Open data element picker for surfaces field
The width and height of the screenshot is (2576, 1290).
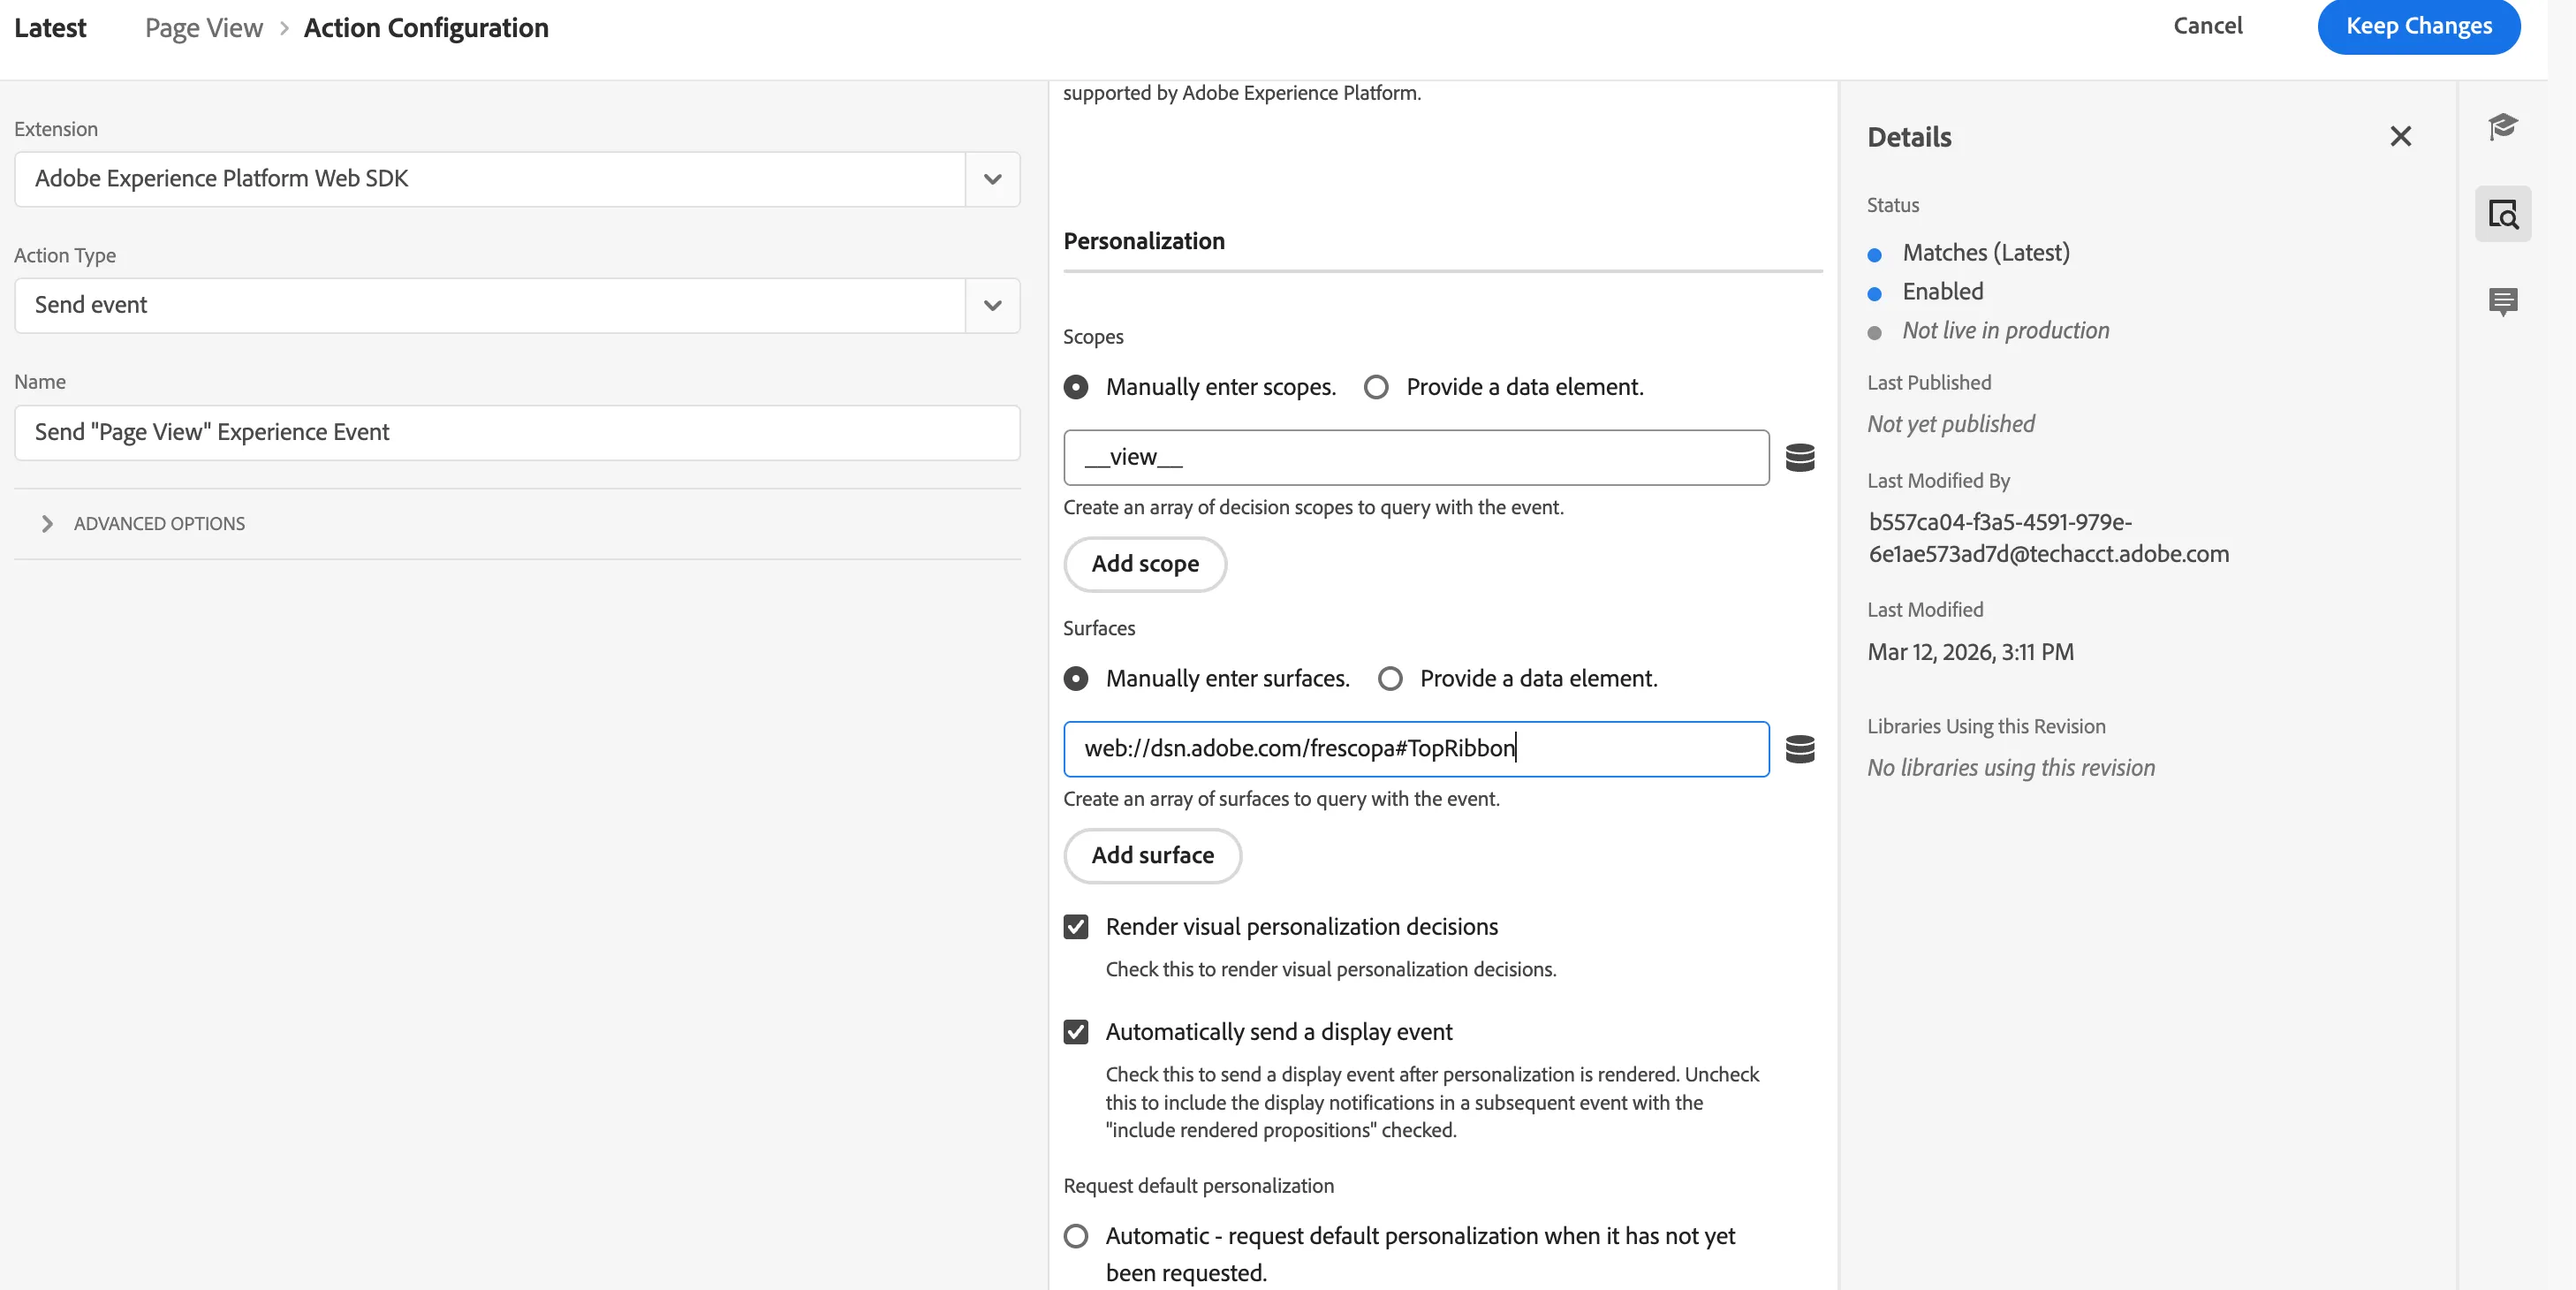[1800, 749]
